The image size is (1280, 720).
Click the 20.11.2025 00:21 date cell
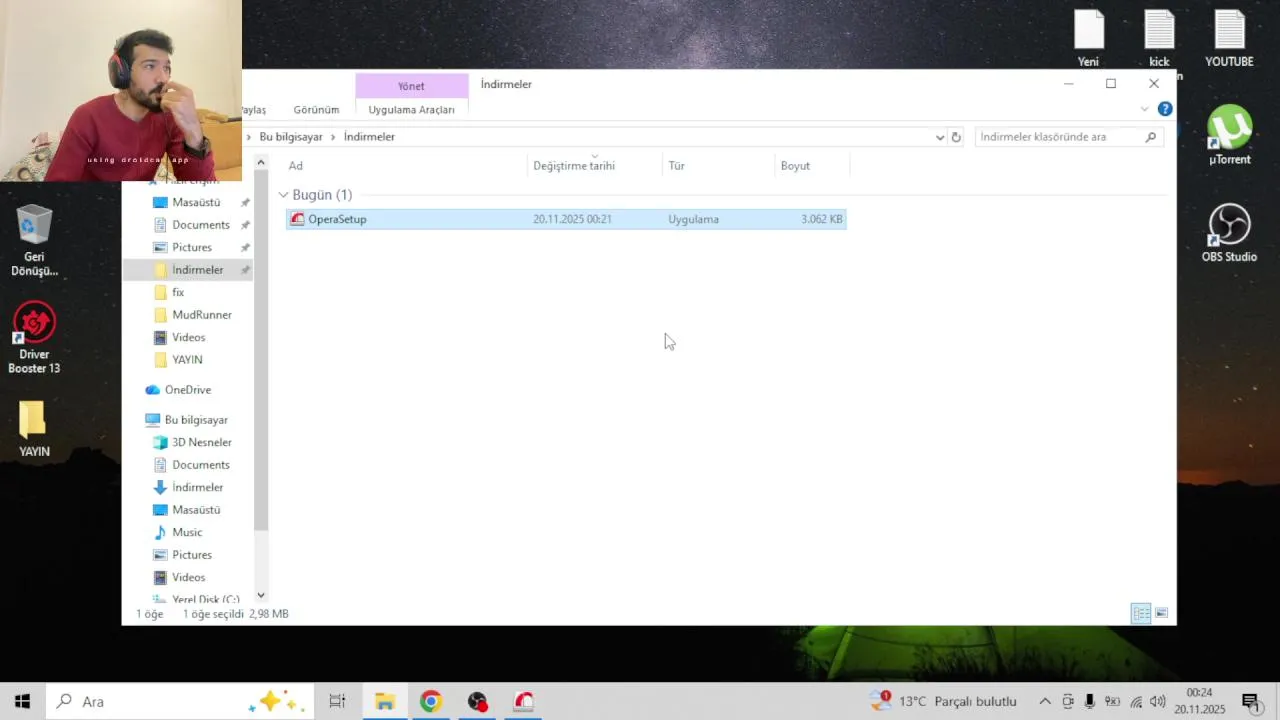tap(572, 219)
